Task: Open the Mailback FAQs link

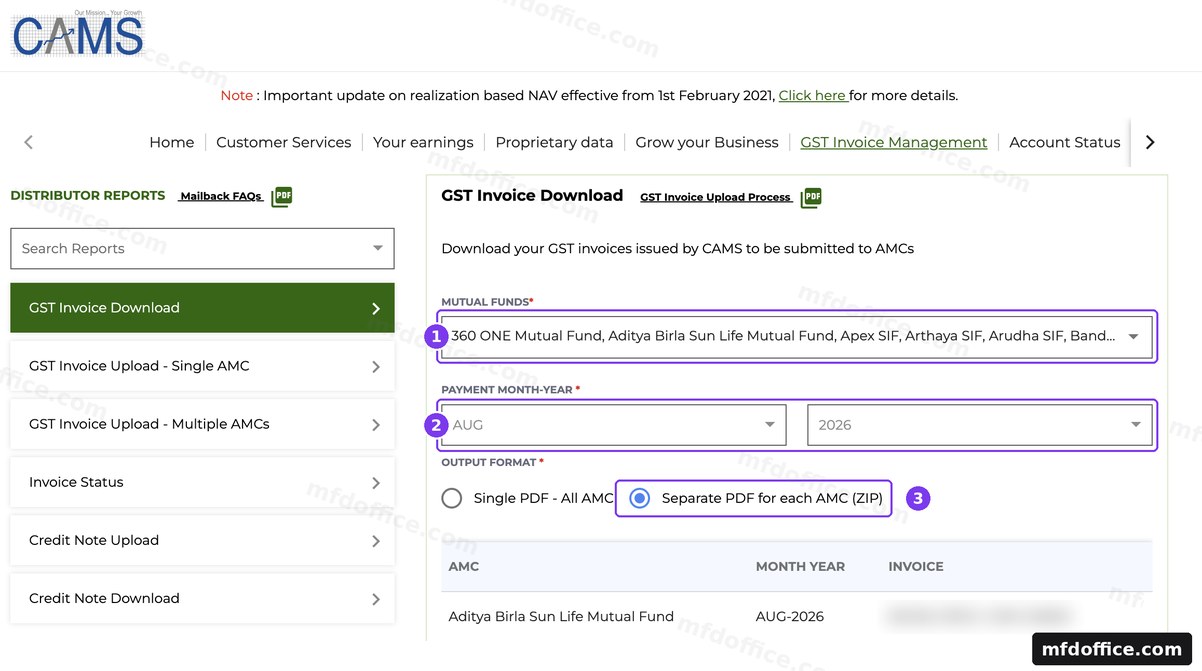Action: [x=221, y=197]
